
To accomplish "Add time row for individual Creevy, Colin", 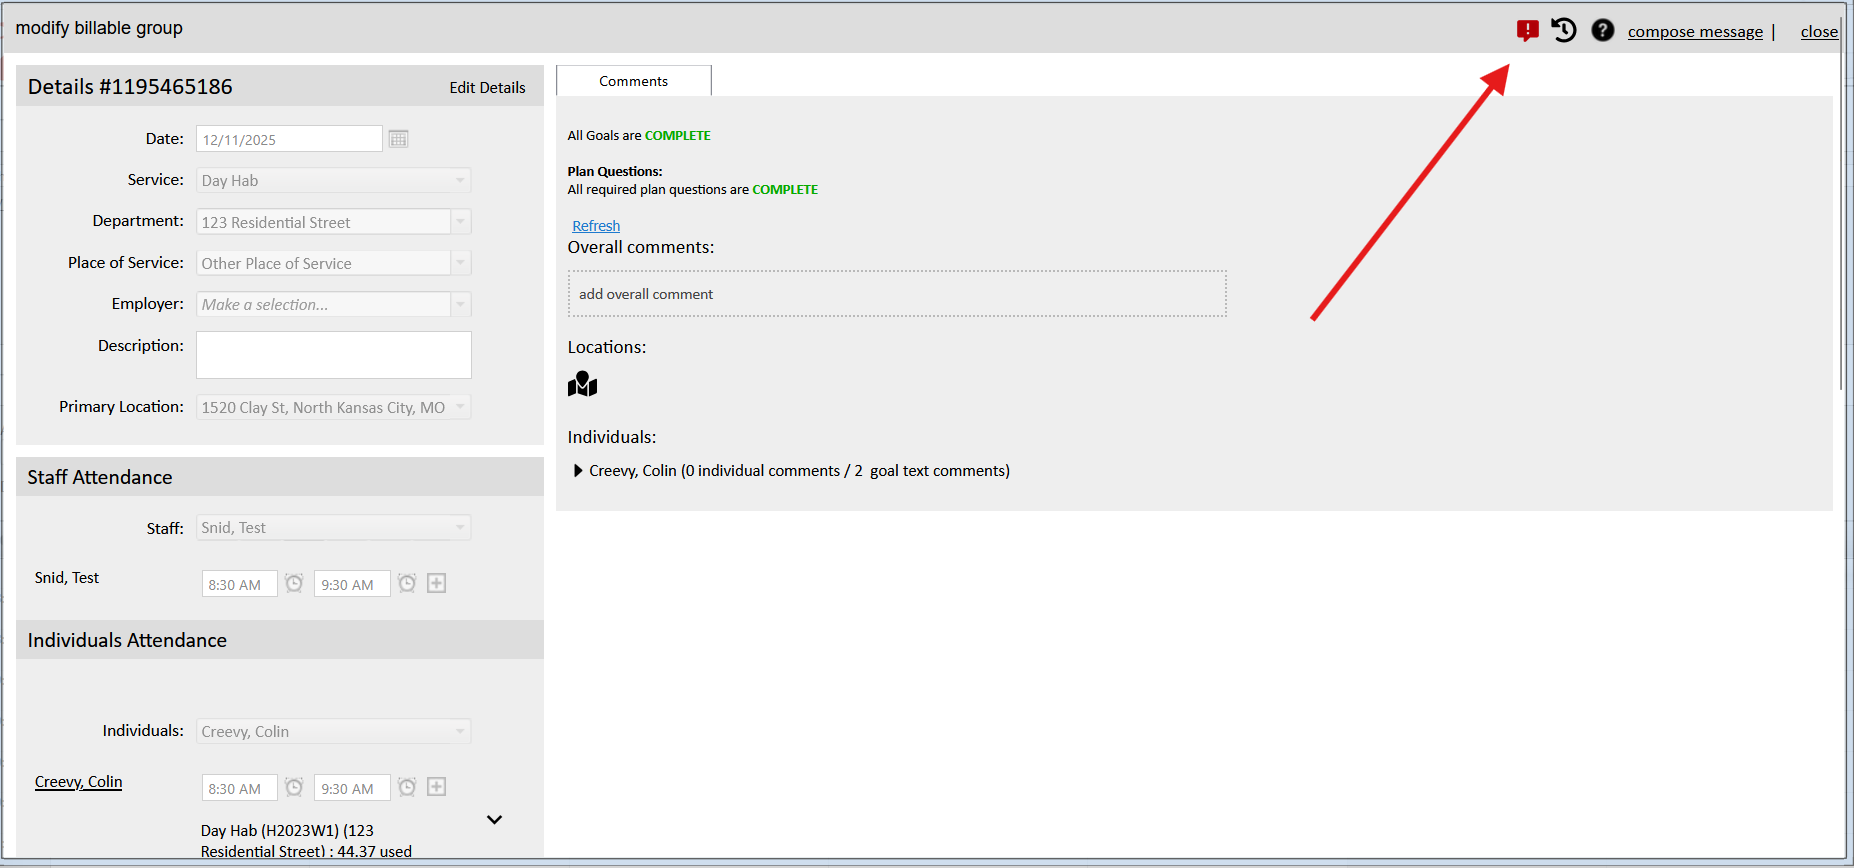I will point(436,788).
